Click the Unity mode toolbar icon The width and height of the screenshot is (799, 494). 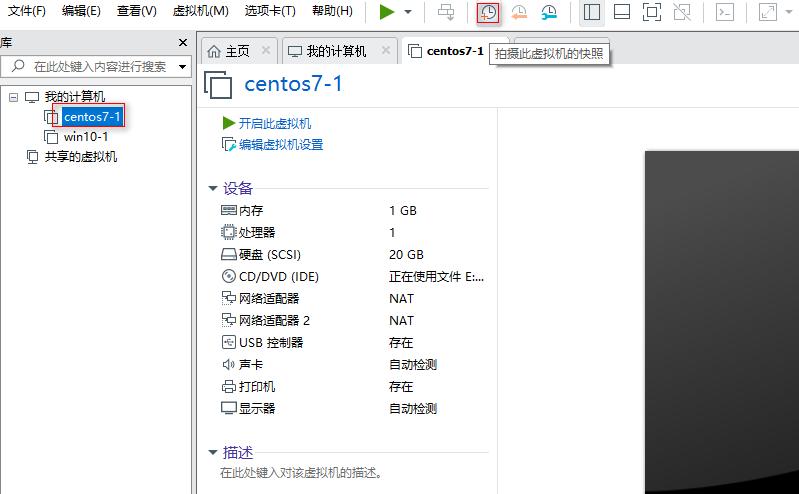pos(682,12)
